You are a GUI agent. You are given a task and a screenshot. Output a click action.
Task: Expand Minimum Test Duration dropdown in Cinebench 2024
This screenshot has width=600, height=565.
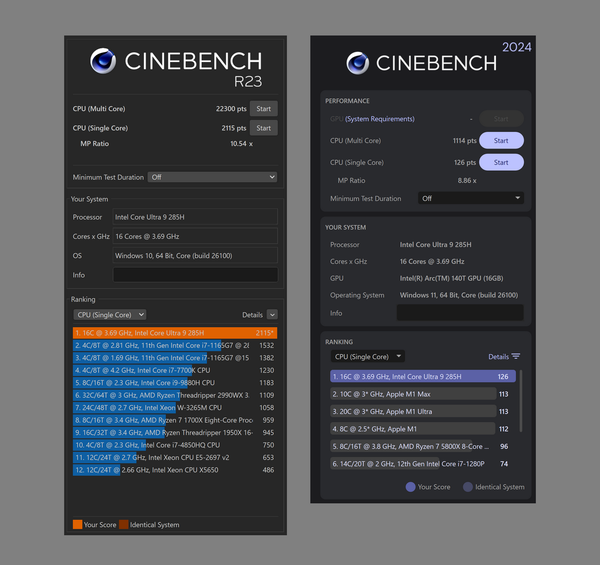(x=470, y=198)
